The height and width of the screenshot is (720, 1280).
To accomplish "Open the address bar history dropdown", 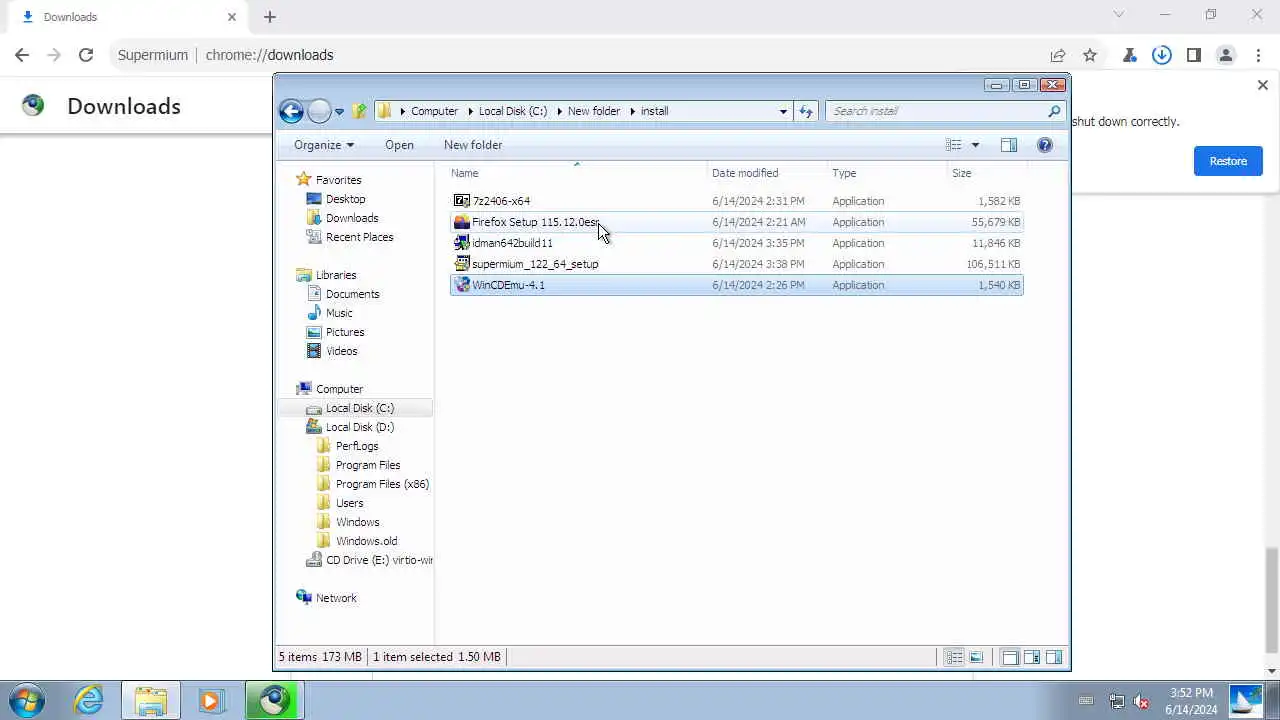I will 783,111.
